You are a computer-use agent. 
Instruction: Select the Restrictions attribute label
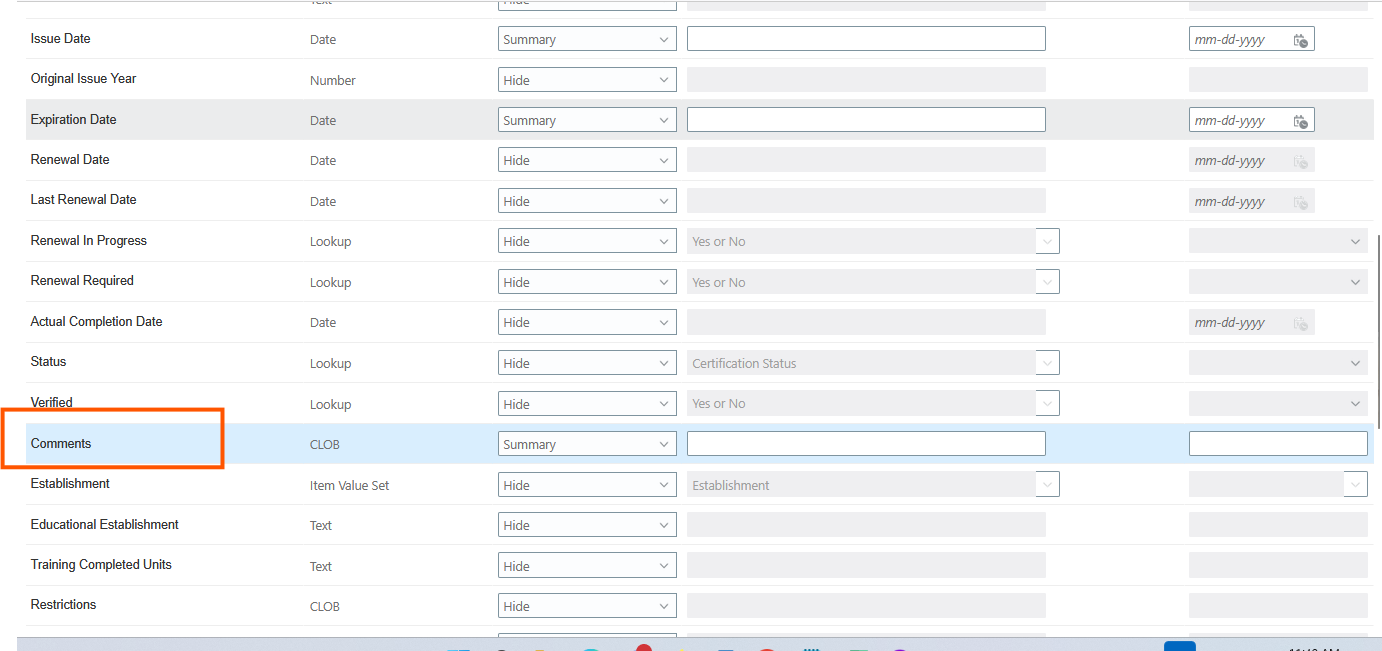[x=64, y=605]
